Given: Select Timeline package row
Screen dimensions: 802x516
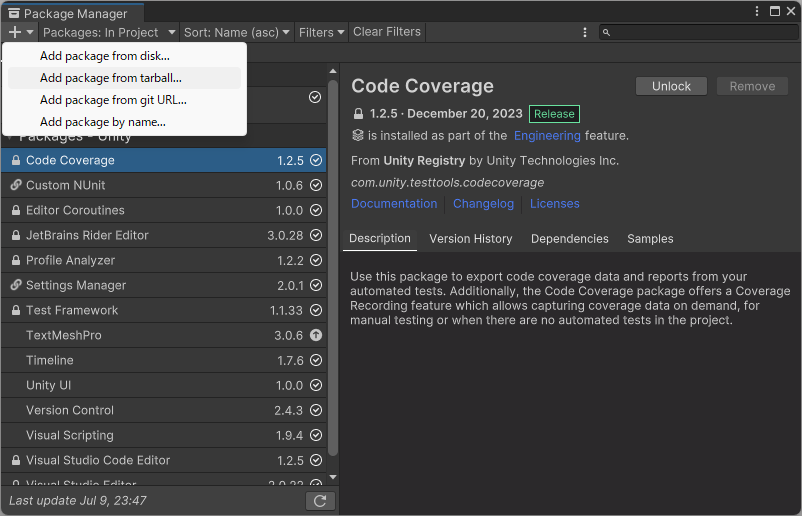Looking at the screenshot, I should 164,361.
